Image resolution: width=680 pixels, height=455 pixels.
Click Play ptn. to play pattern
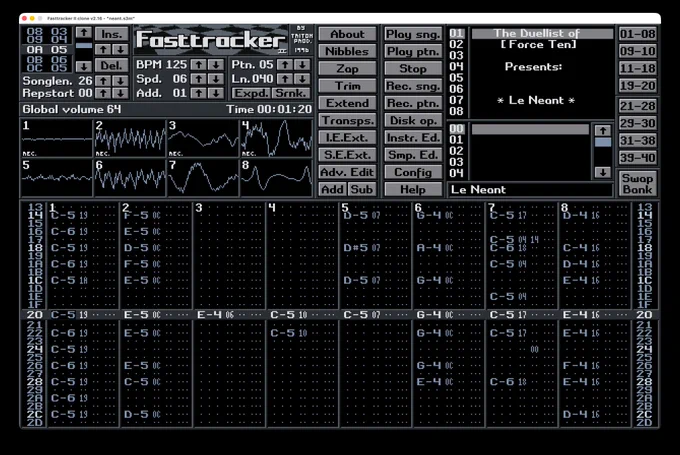tap(413, 51)
